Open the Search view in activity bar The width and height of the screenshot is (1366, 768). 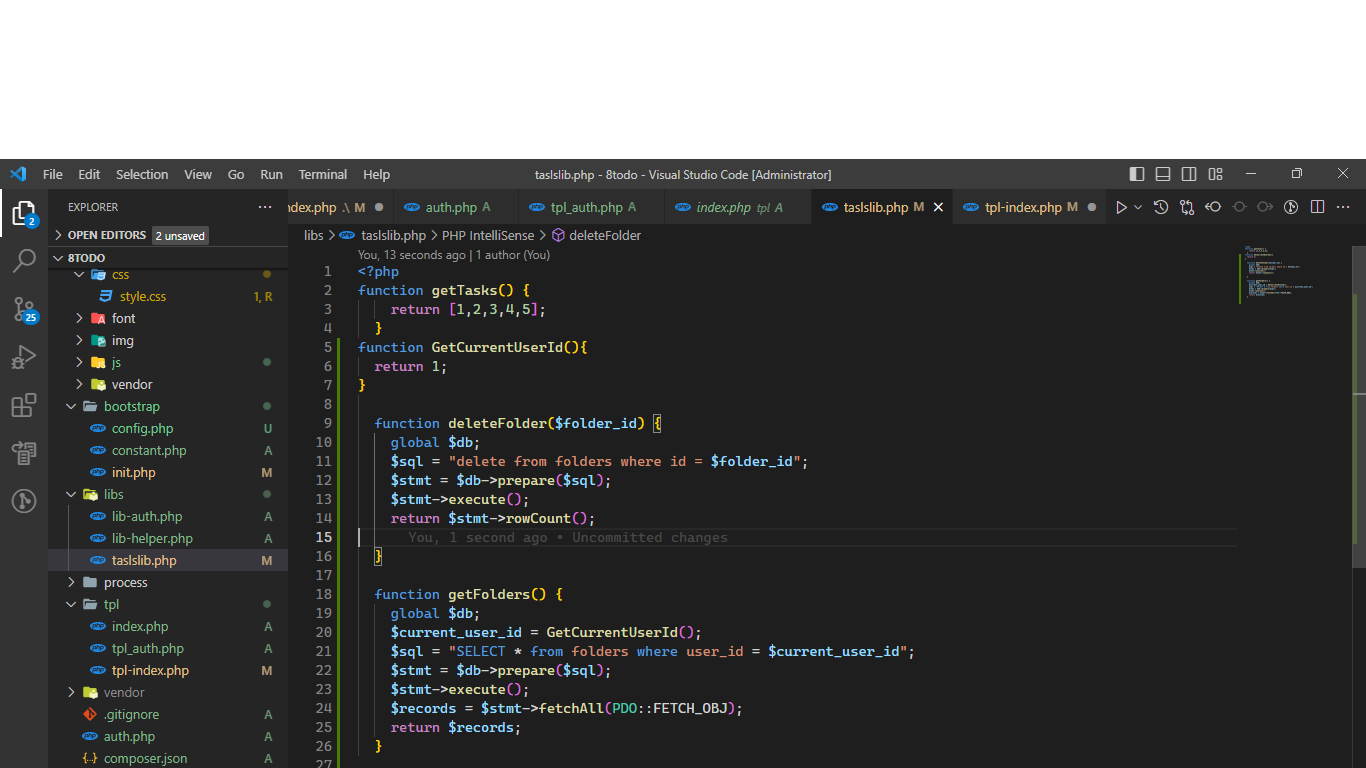[x=24, y=261]
